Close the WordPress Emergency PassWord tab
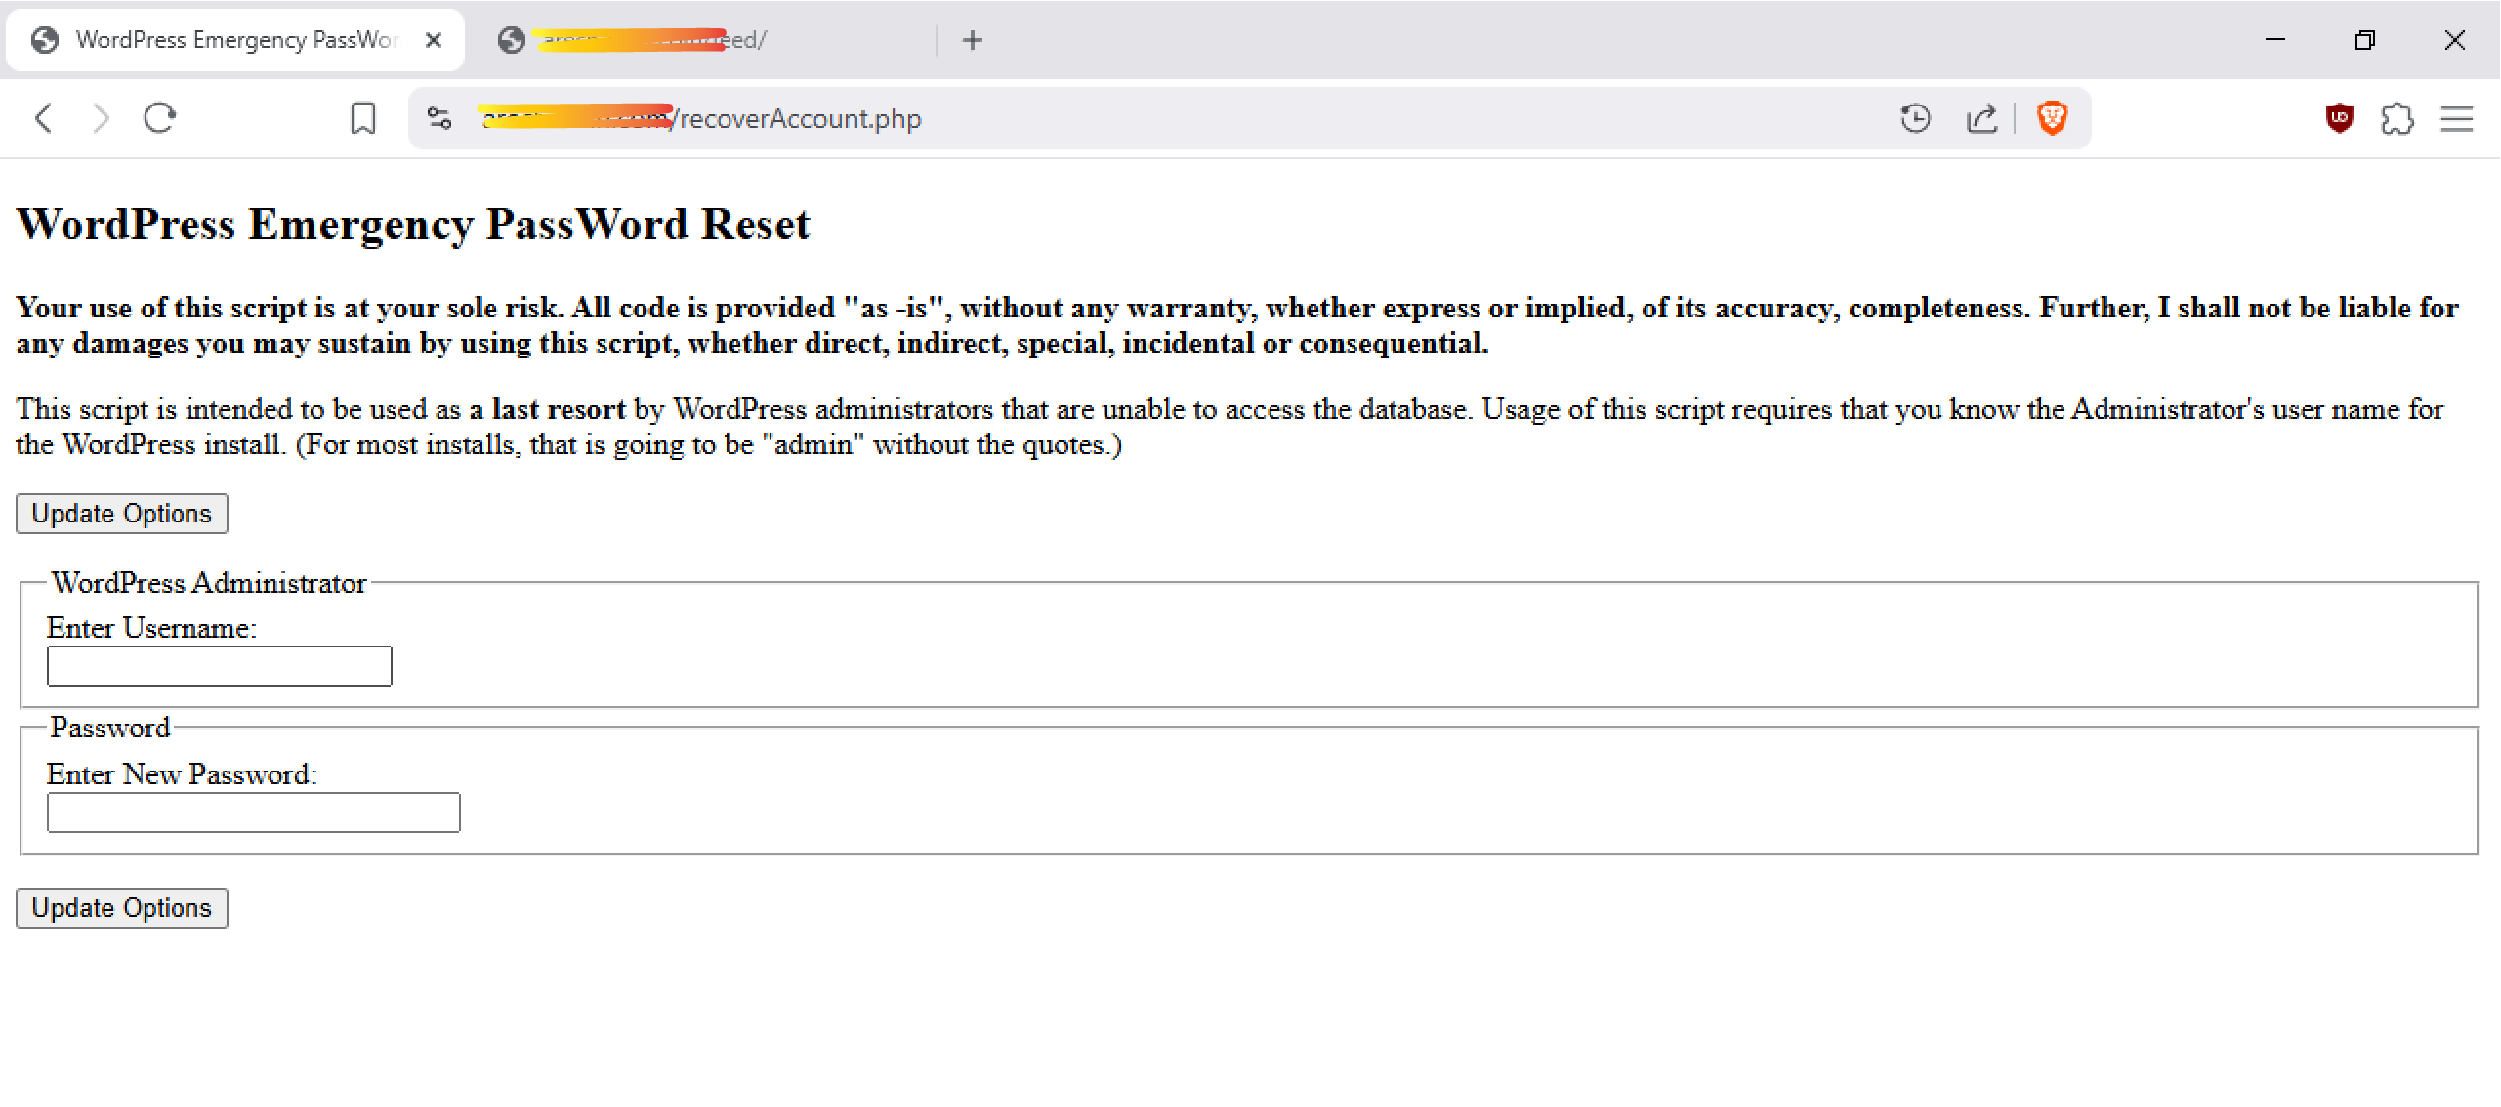 (433, 40)
